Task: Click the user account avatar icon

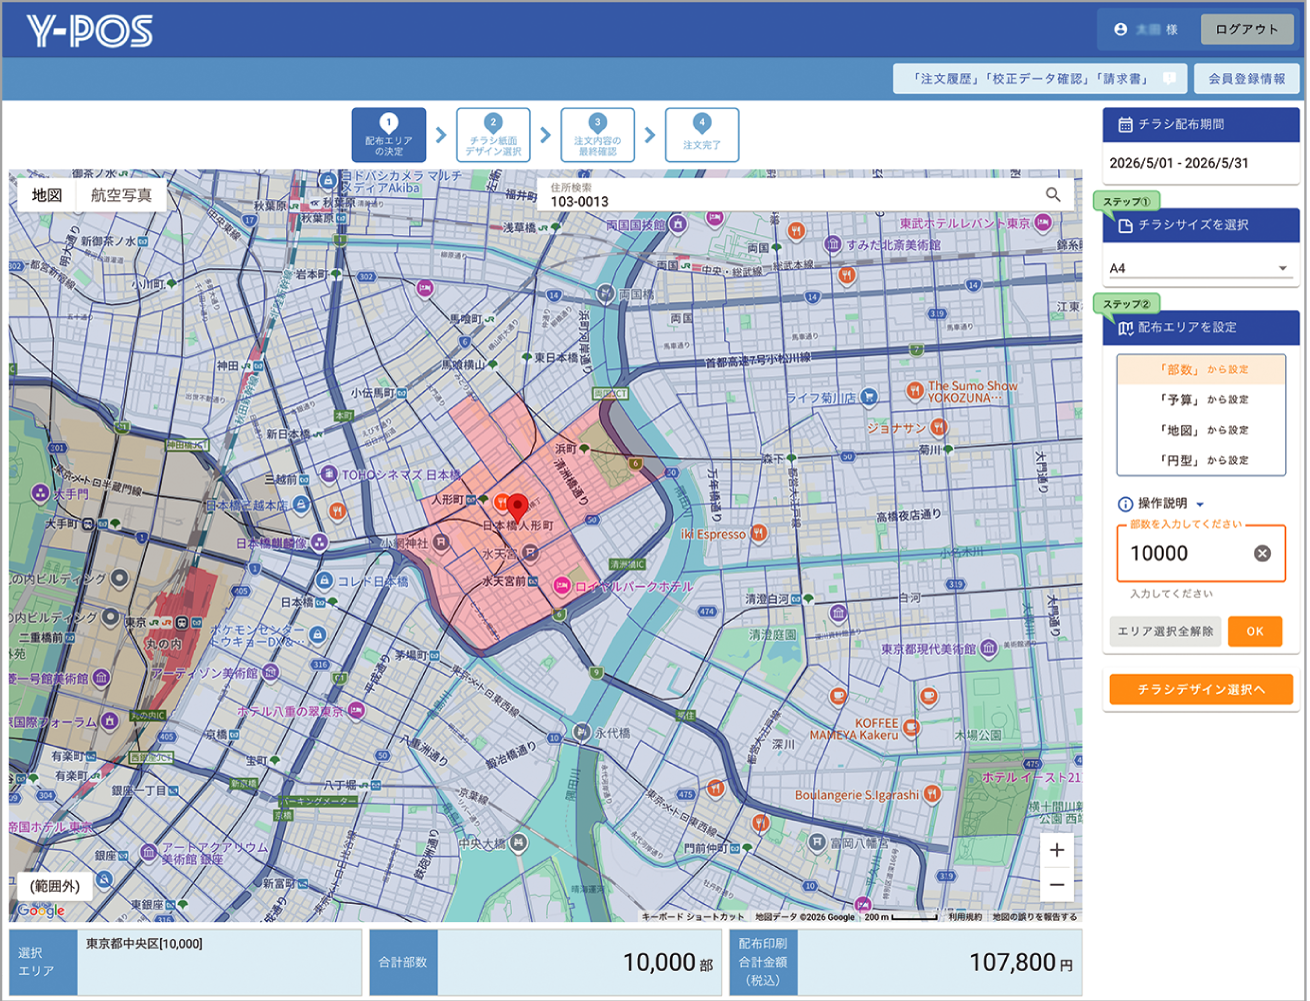Action: (1121, 30)
